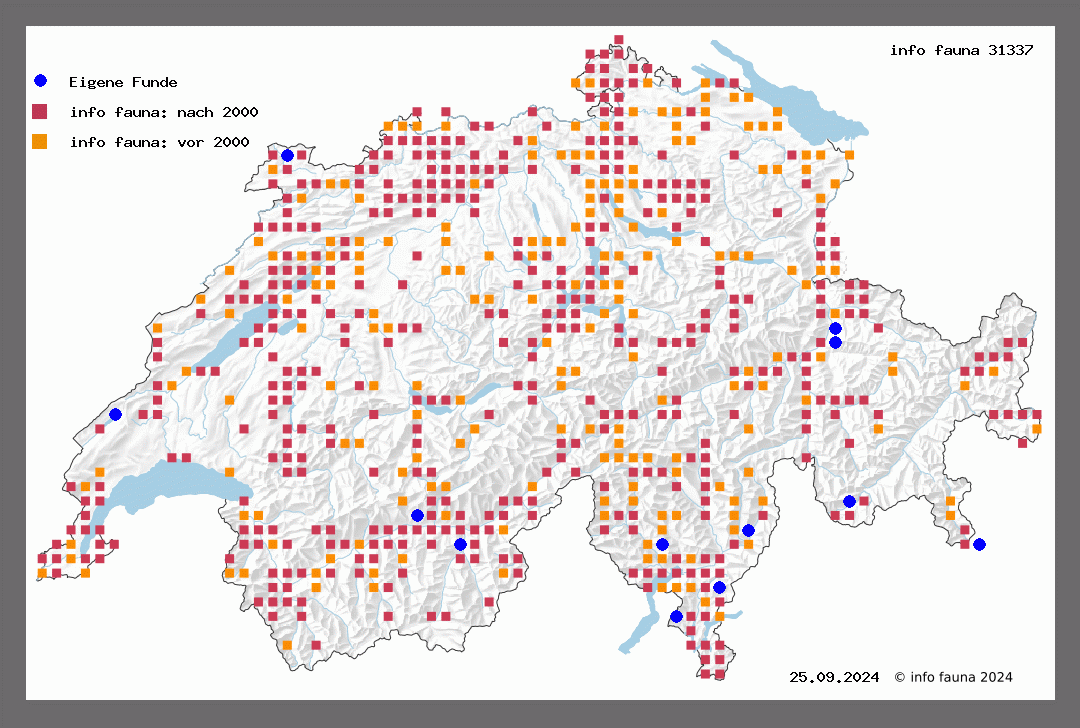This screenshot has height=728, width=1080.
Task: Click the date 25.09.2024 at the bottom
Action: coord(834,677)
